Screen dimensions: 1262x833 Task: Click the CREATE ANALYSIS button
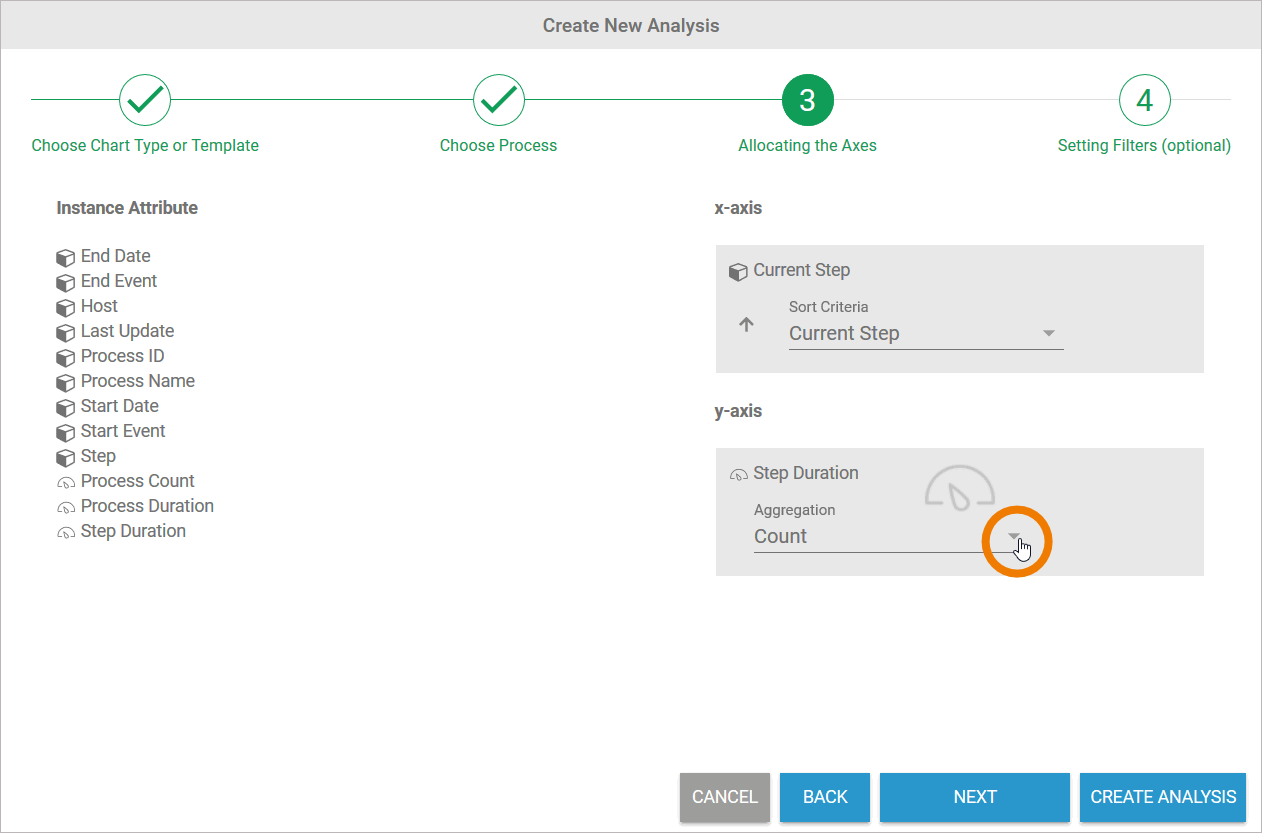(1162, 797)
